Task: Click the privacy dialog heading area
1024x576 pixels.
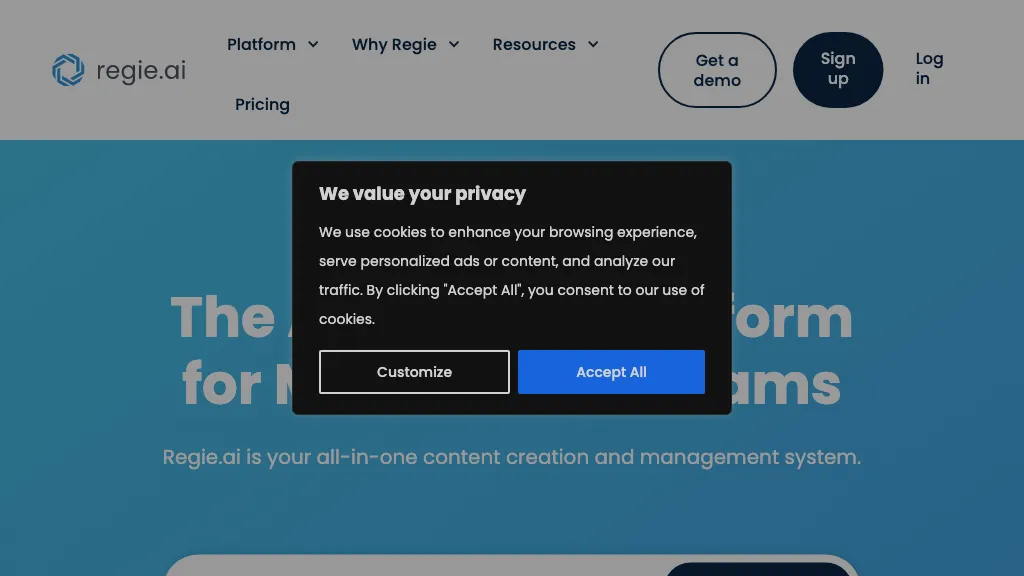Action: [422, 193]
